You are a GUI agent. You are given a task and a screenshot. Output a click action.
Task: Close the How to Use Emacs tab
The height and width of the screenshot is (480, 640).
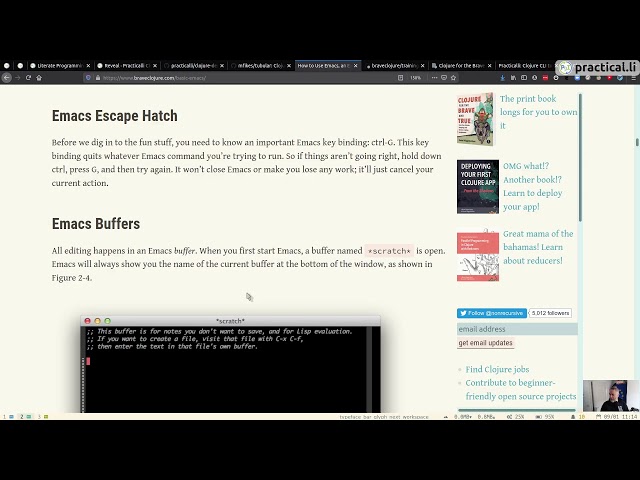356,66
